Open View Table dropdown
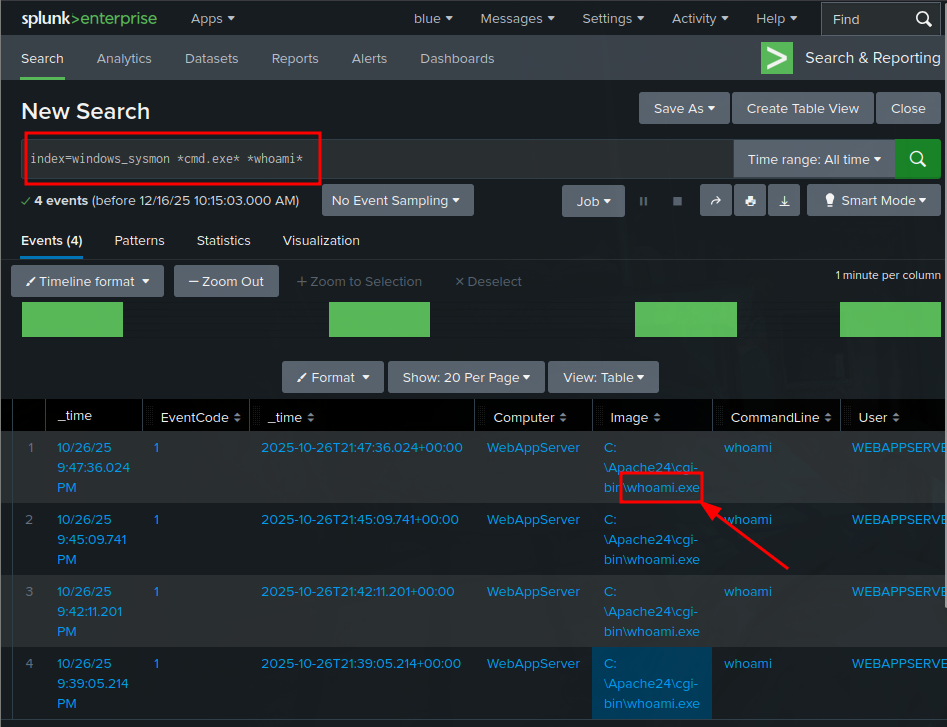This screenshot has height=727, width=947. pos(603,377)
